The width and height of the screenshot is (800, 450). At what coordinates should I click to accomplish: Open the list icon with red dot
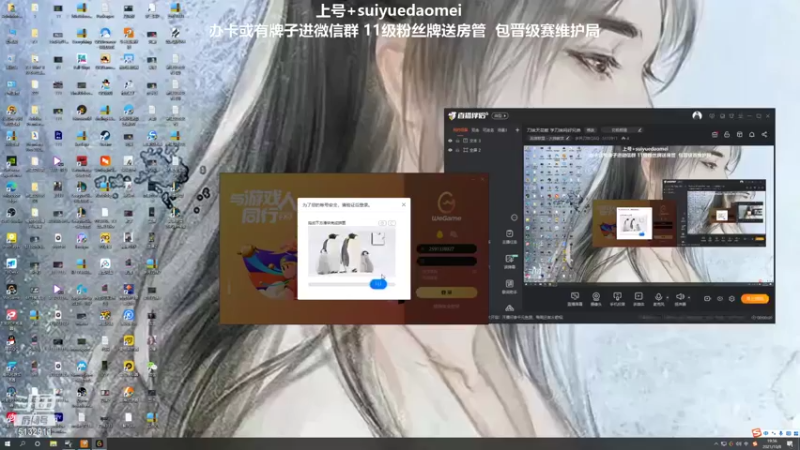pos(715,134)
